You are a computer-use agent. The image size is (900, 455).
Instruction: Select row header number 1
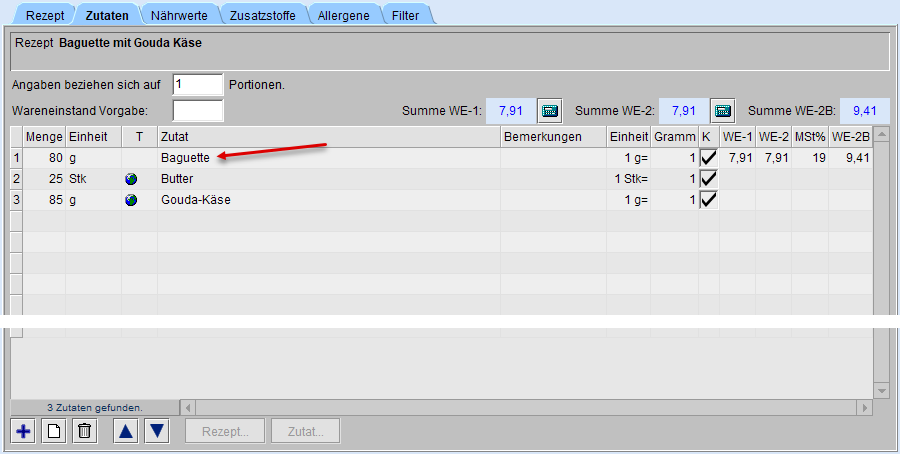(x=17, y=158)
